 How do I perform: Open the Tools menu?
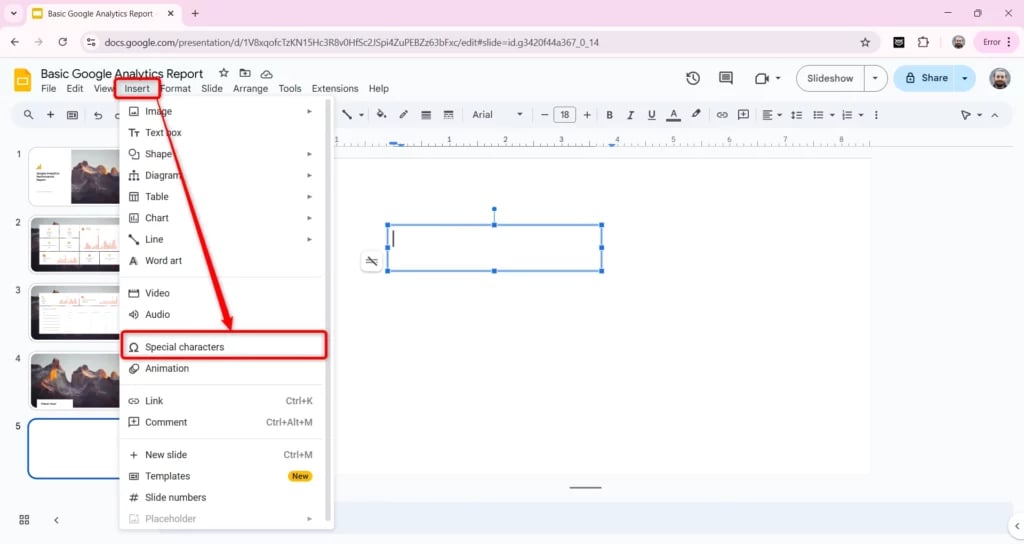coord(290,89)
